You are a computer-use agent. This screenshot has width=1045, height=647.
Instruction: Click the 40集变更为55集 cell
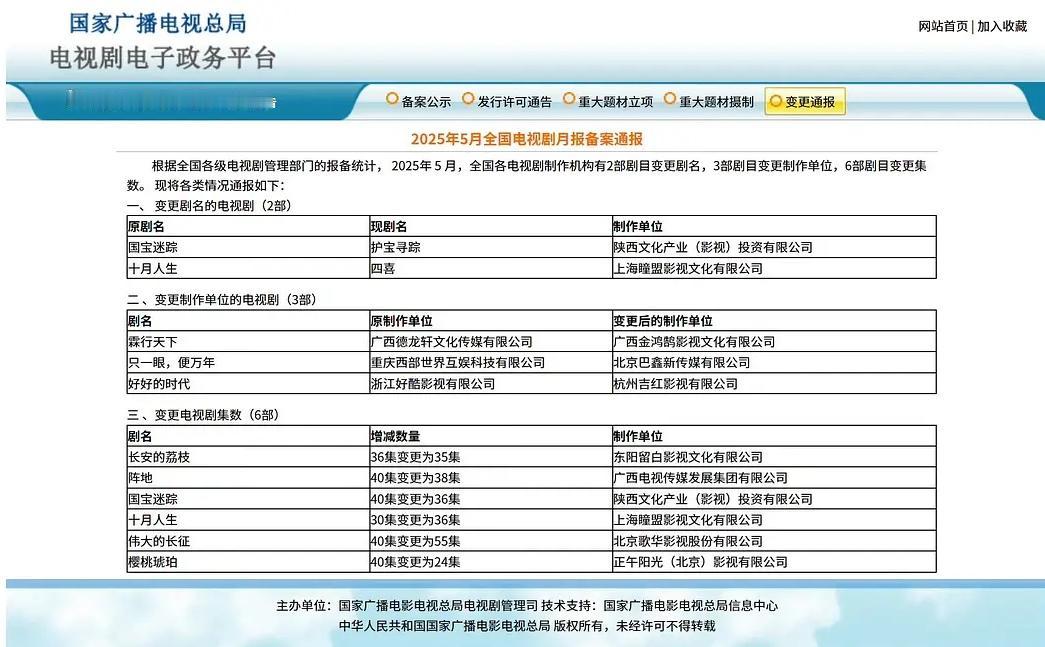[x=491, y=541]
